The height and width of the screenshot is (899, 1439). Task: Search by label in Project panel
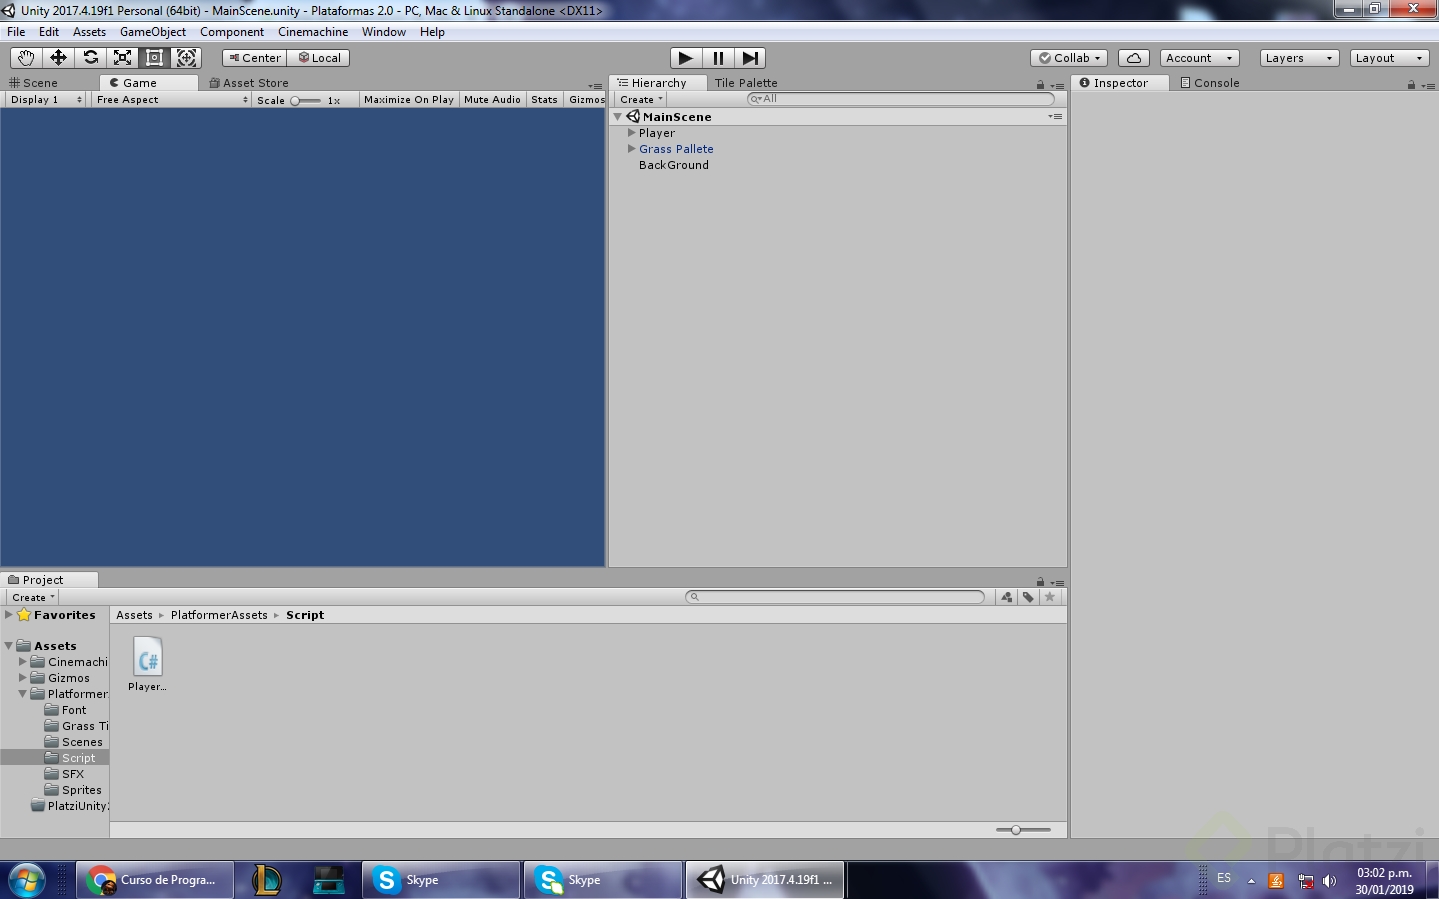tap(1028, 597)
